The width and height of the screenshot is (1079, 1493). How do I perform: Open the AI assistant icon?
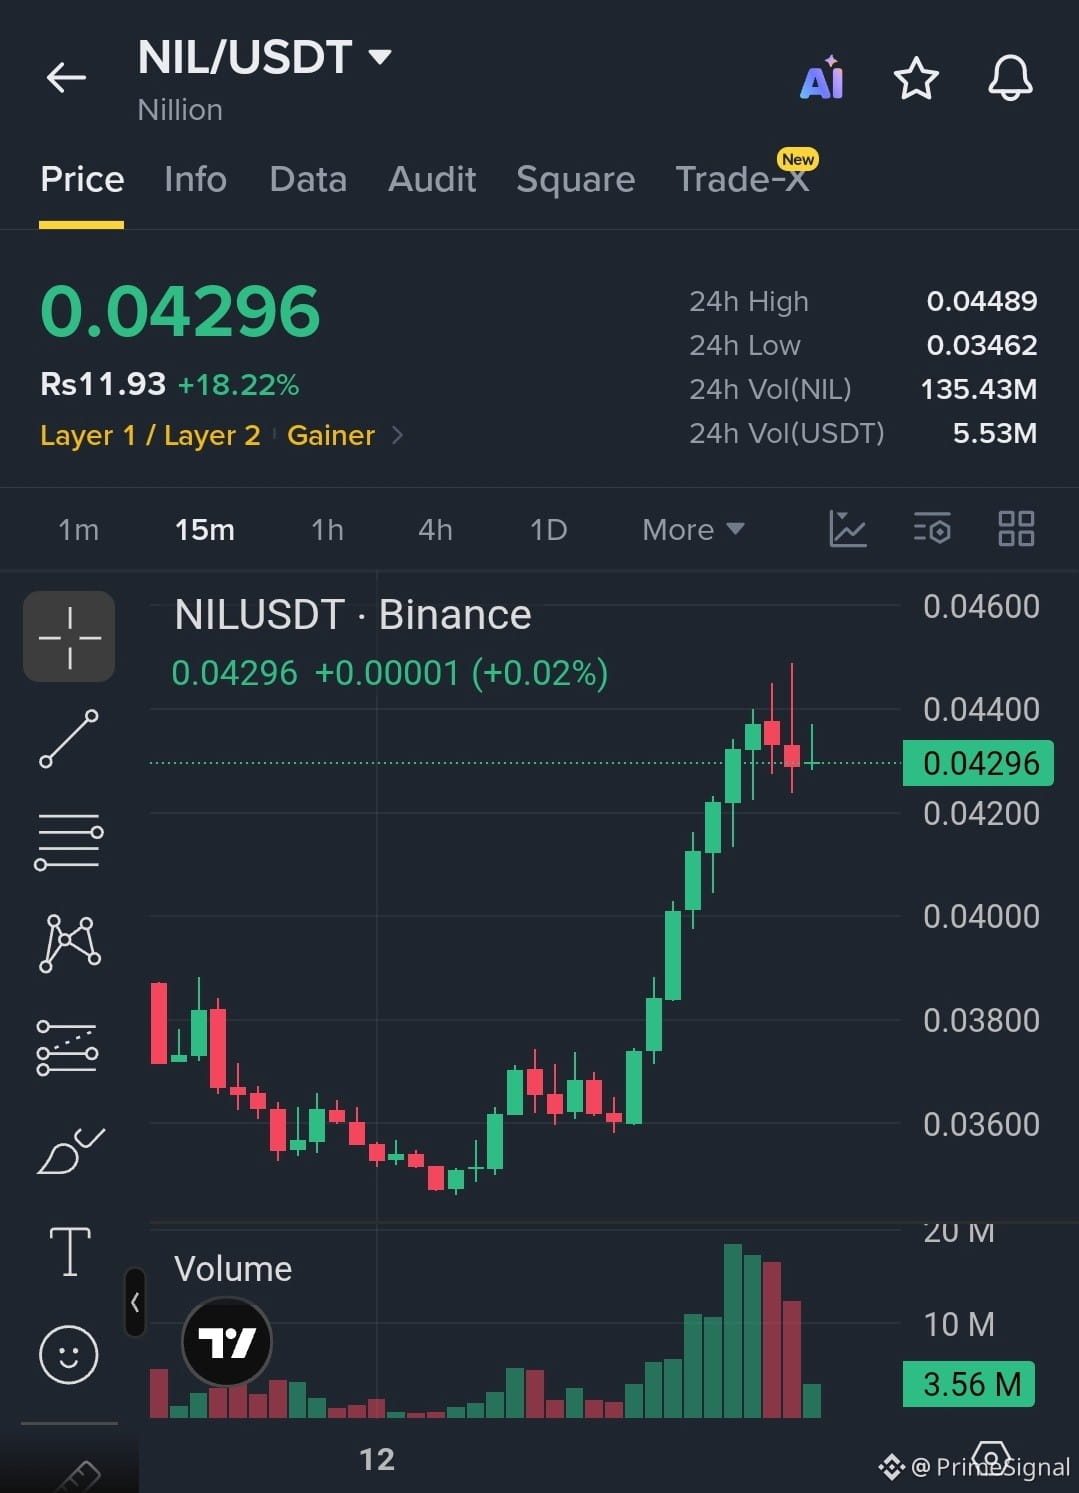[x=822, y=78]
